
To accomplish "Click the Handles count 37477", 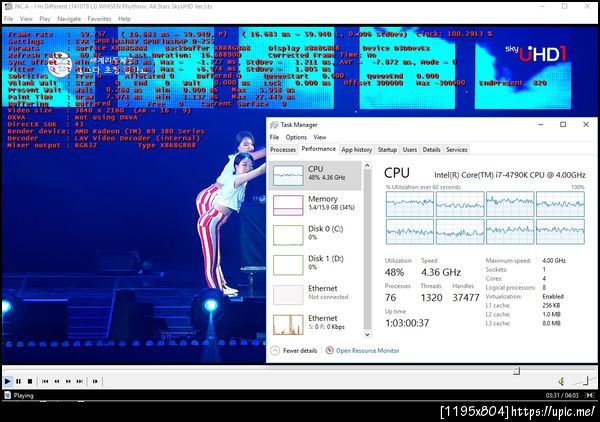I will pyautogui.click(x=466, y=298).
